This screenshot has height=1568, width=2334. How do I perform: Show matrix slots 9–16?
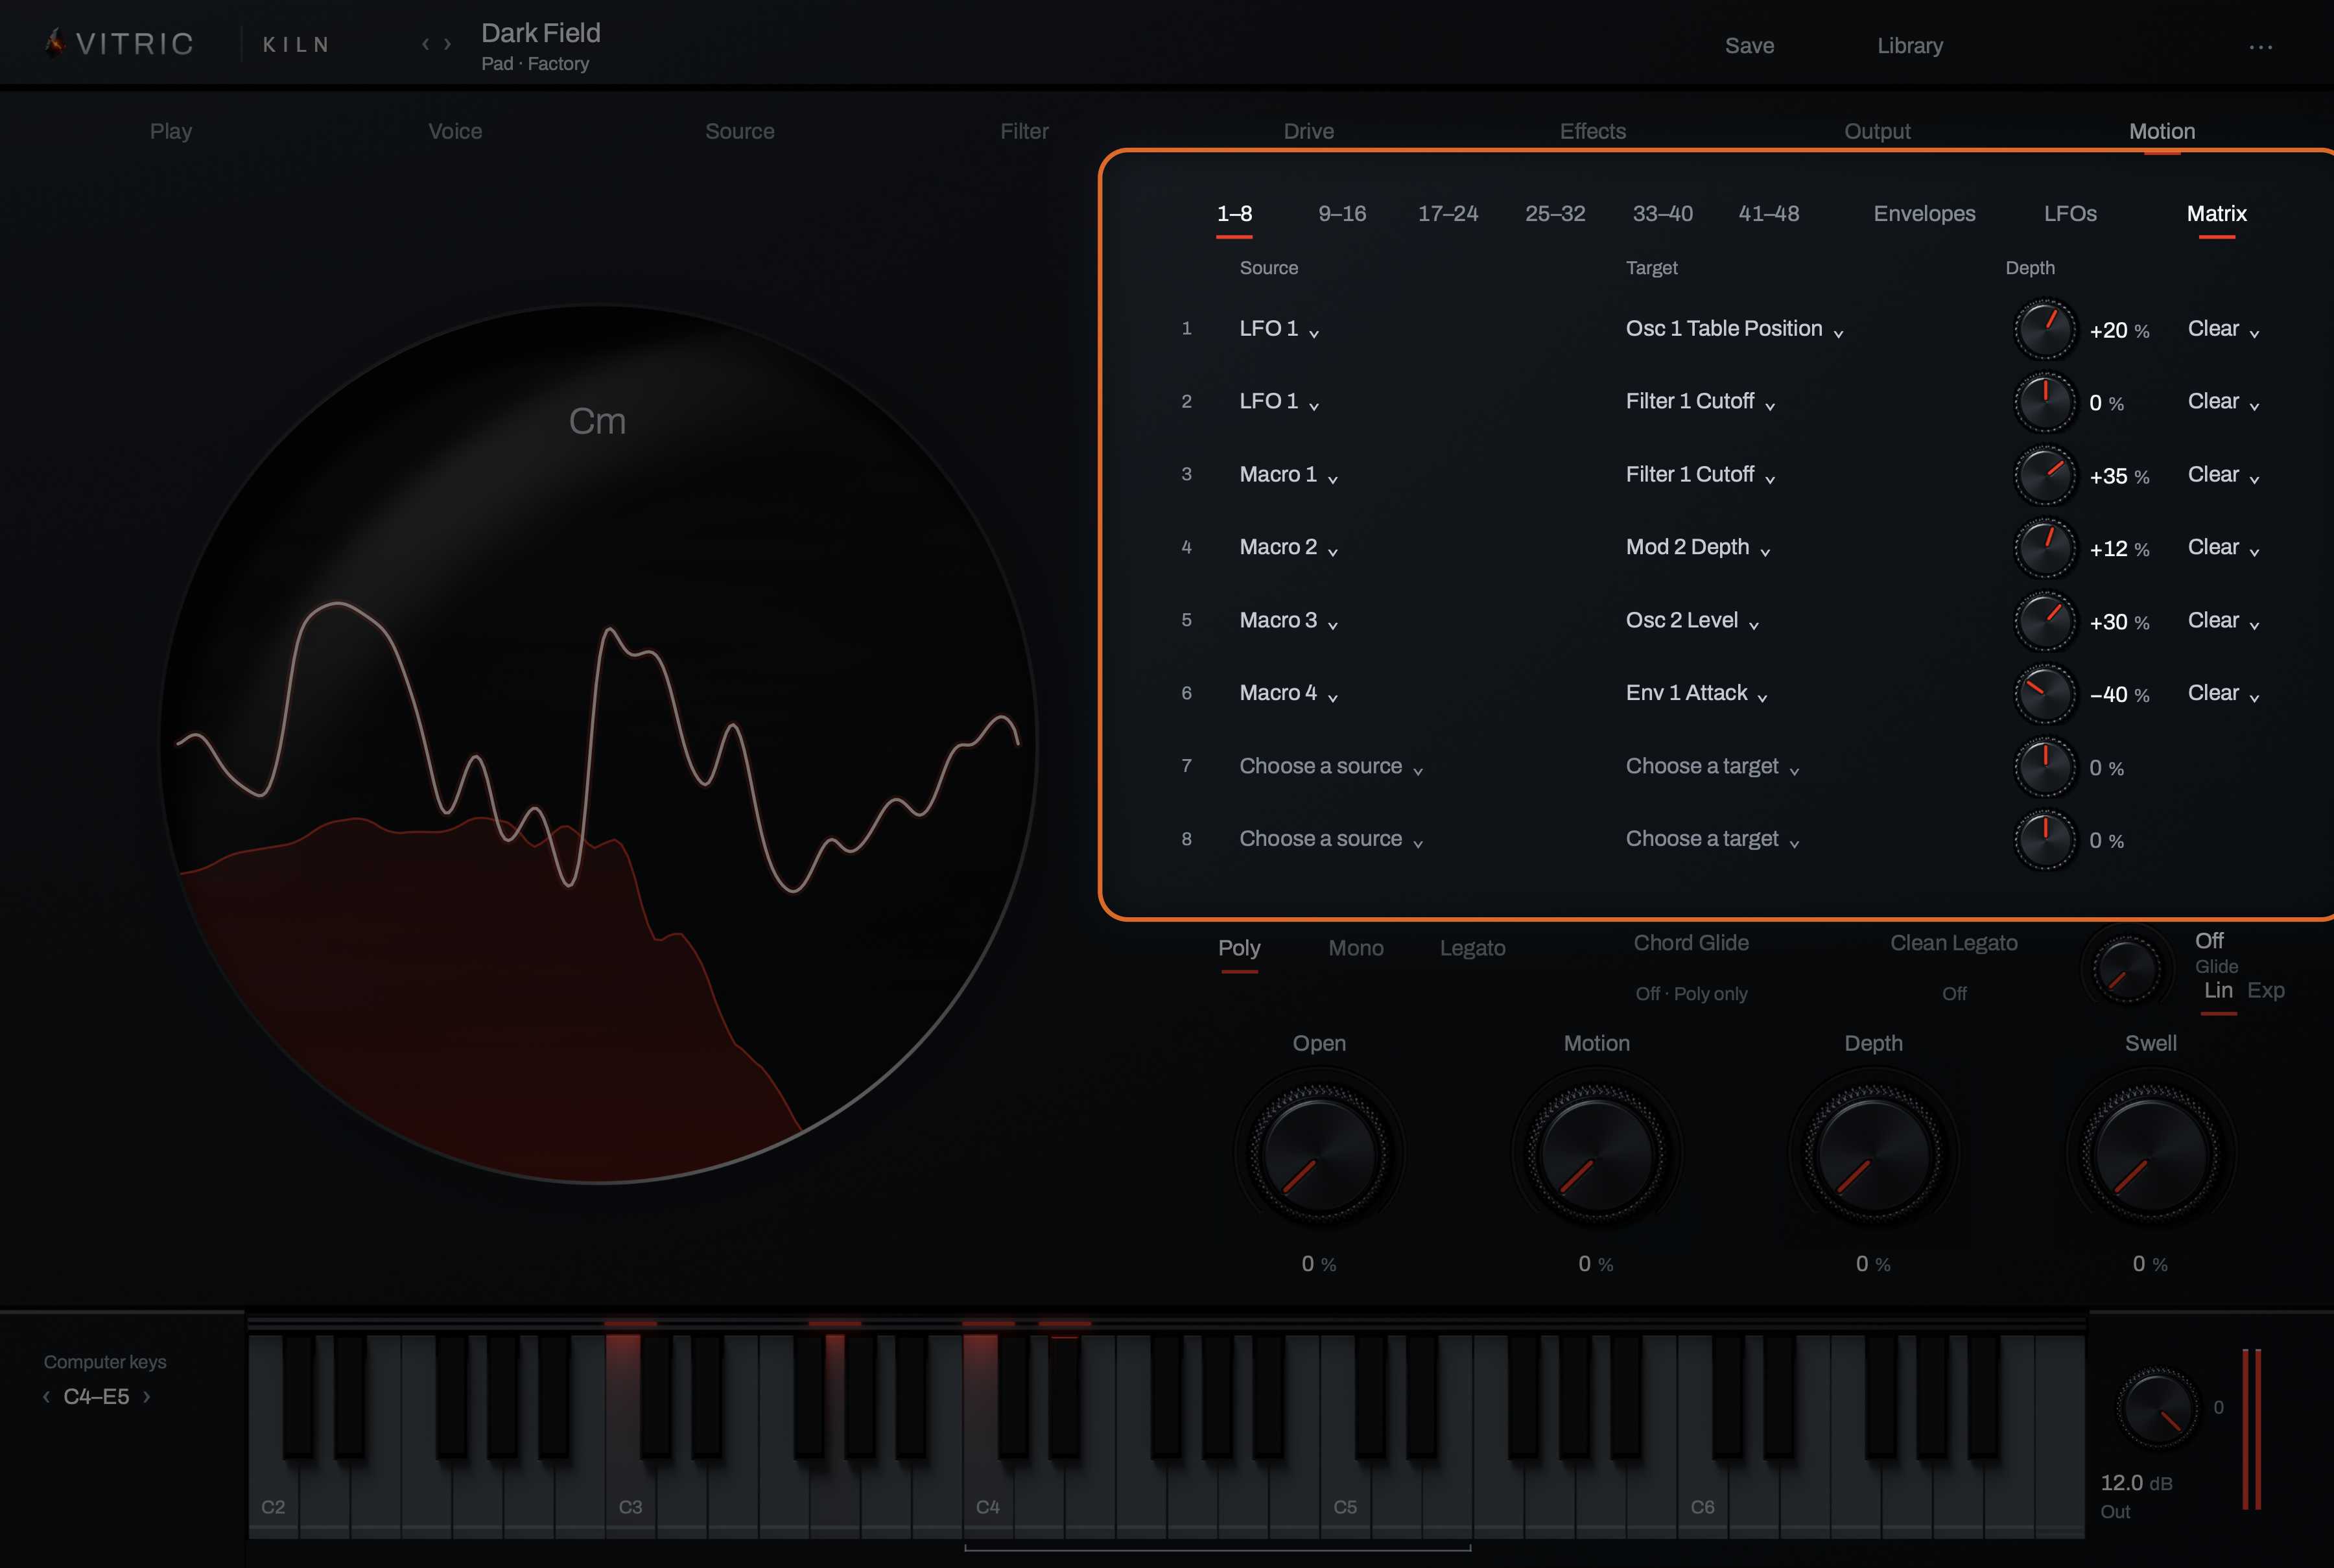[x=1342, y=213]
